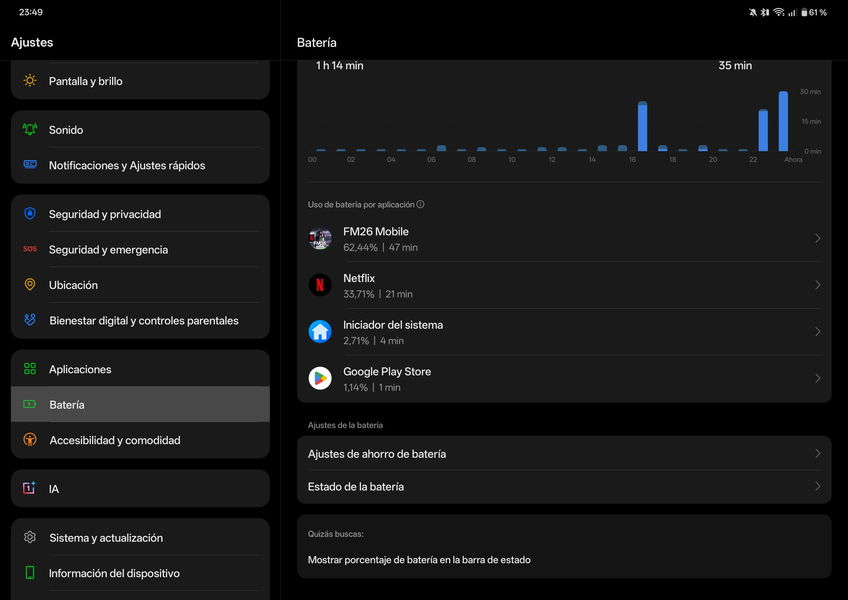Open Ajustes de ahorro de batería chevron
The image size is (848, 600).
click(x=817, y=454)
